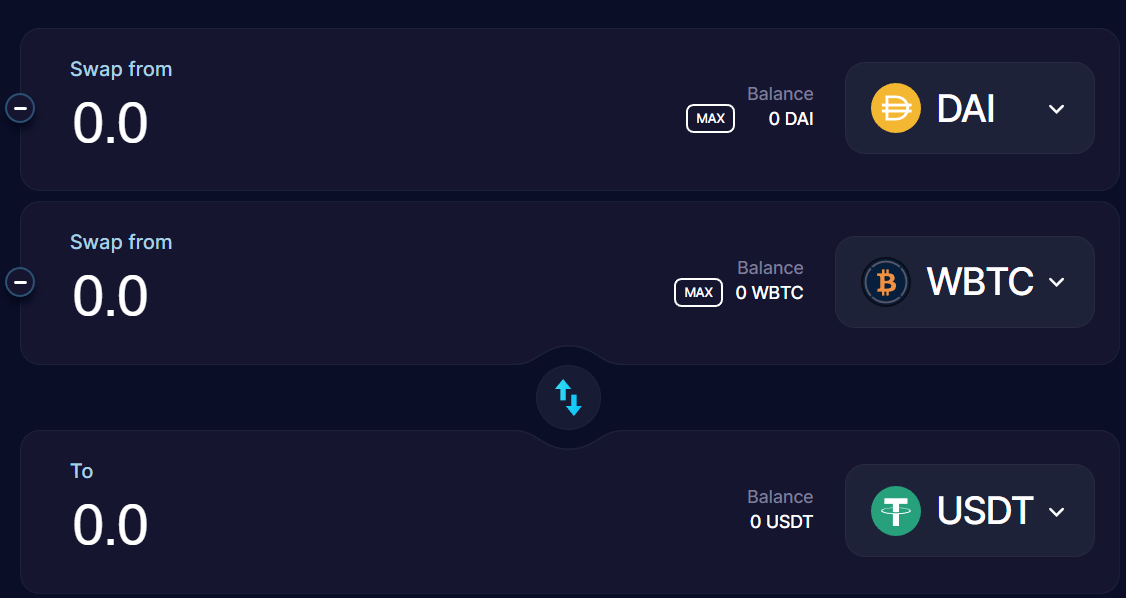
Task: Click the DAI token logo
Action: coord(895,107)
